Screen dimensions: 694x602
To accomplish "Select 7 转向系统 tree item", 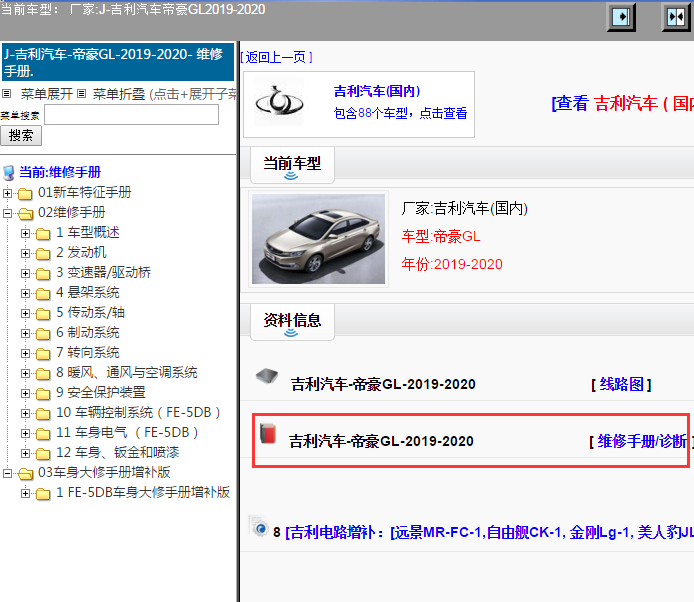I will coord(88,352).
